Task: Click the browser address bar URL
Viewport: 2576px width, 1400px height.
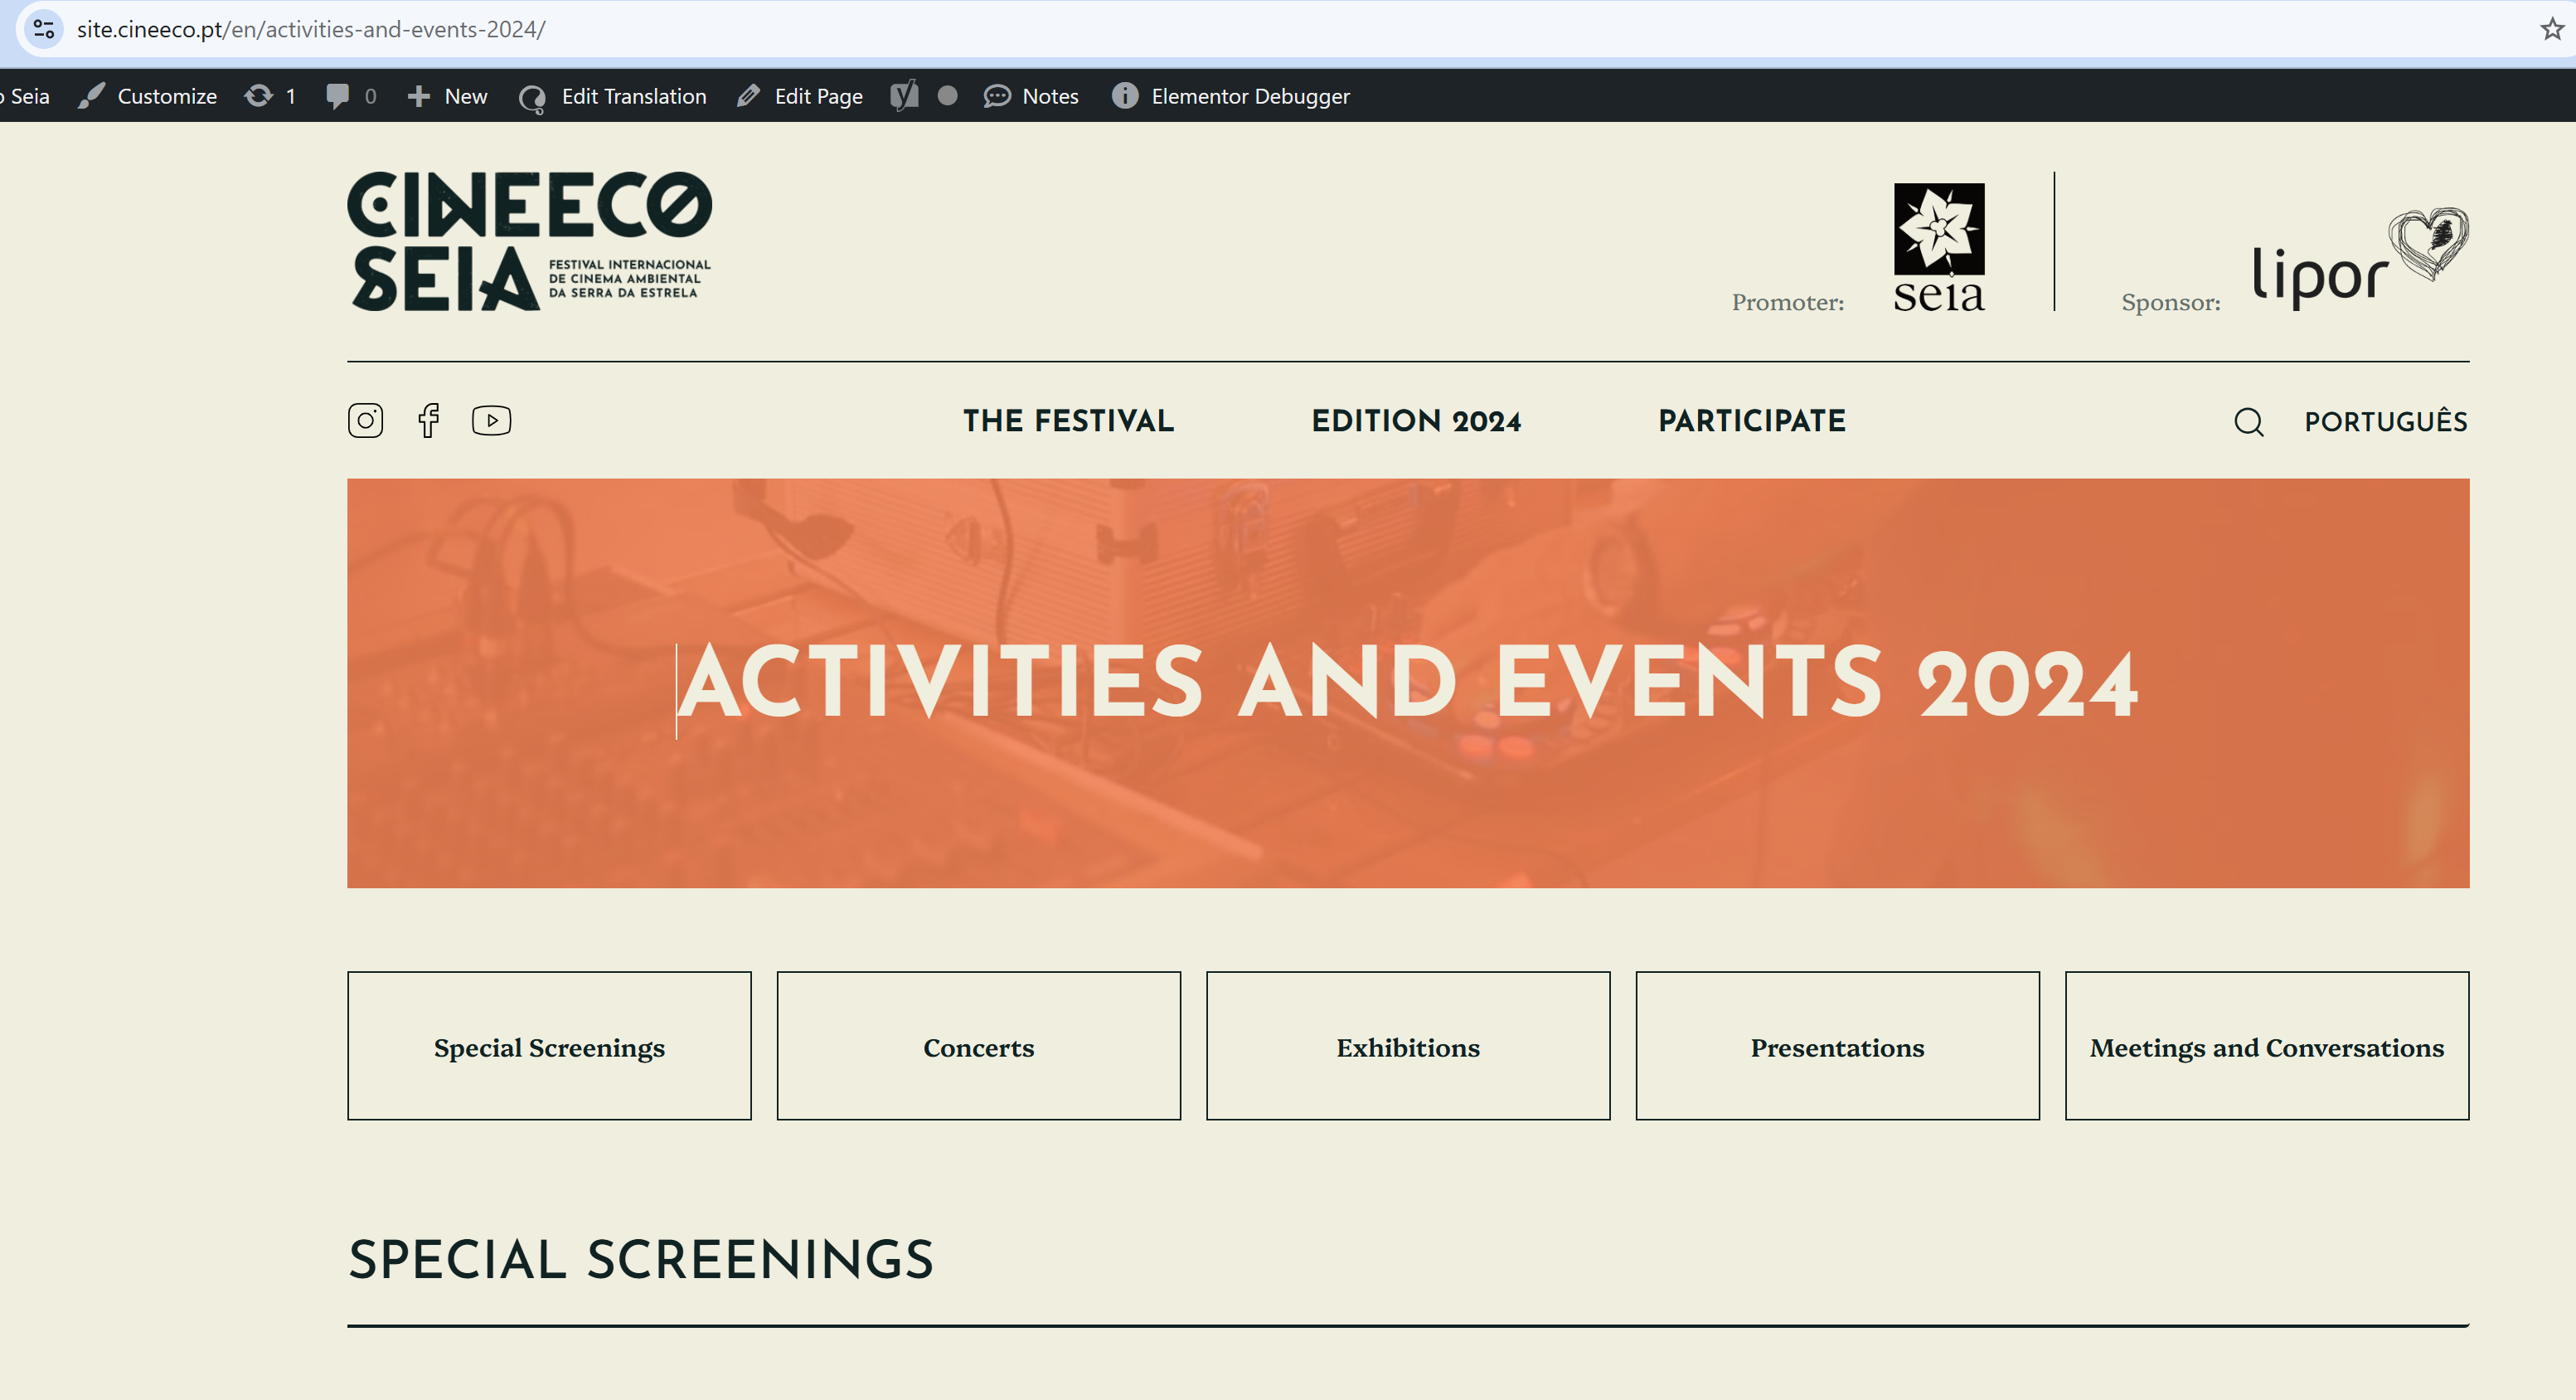Action: (x=311, y=29)
